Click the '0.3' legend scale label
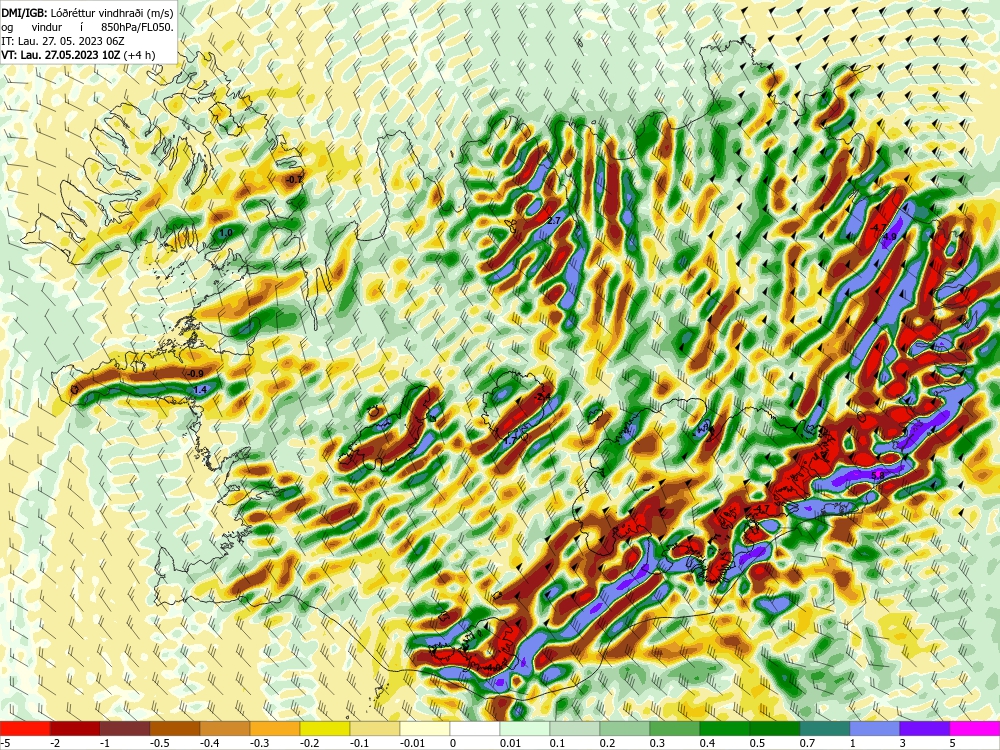This screenshot has height=750, width=1000. click(x=658, y=743)
